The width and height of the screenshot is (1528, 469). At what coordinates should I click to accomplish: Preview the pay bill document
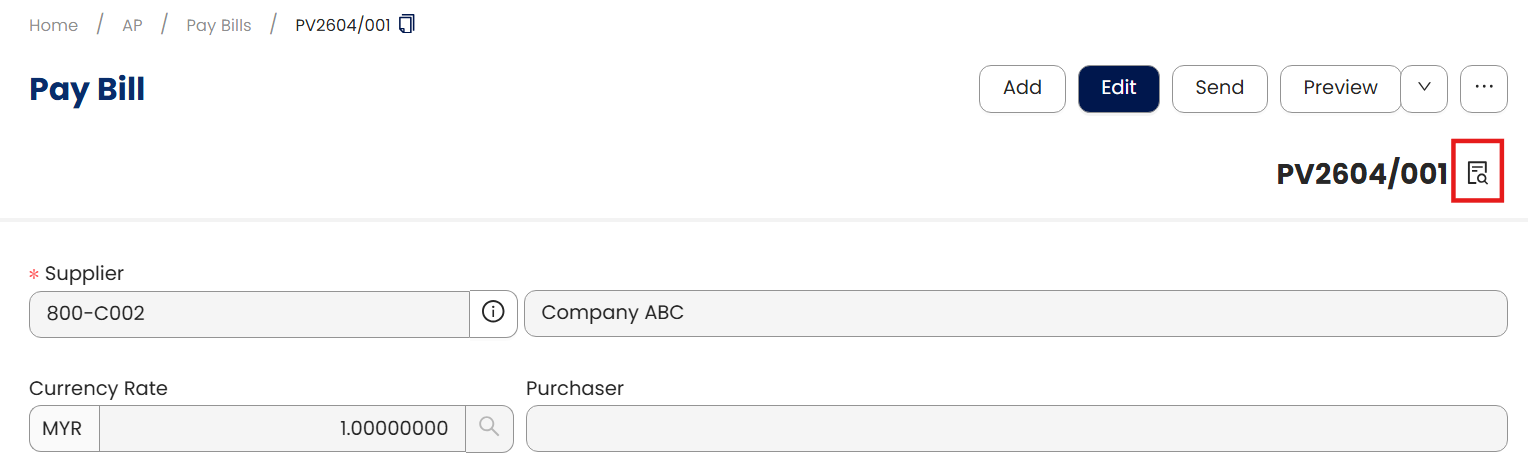point(1339,88)
